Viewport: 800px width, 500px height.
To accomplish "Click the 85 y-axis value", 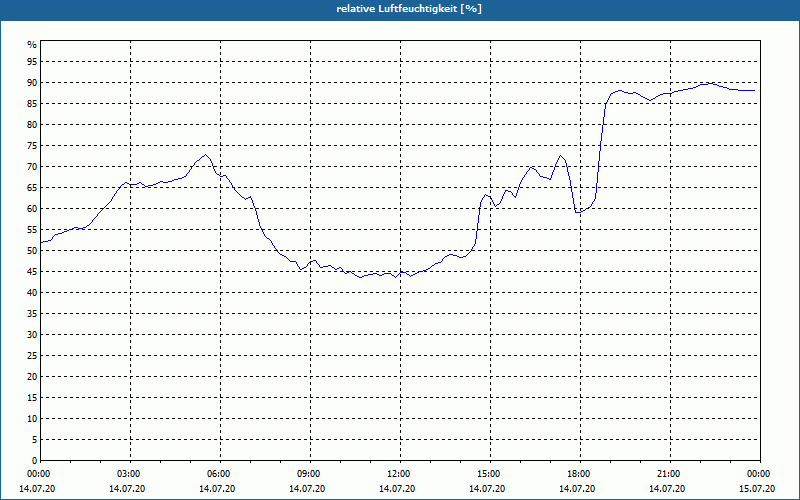I will tap(32, 104).
